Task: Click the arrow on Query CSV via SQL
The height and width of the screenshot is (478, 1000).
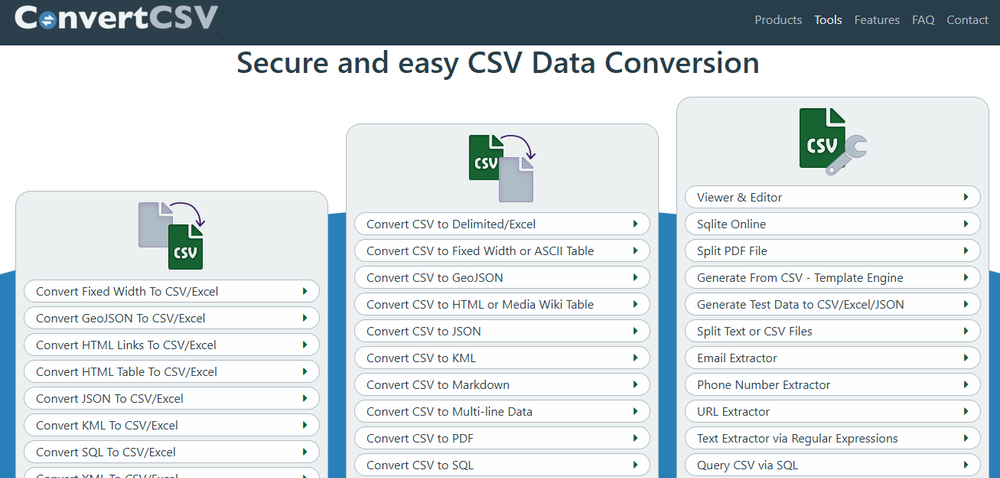Action: (x=966, y=465)
